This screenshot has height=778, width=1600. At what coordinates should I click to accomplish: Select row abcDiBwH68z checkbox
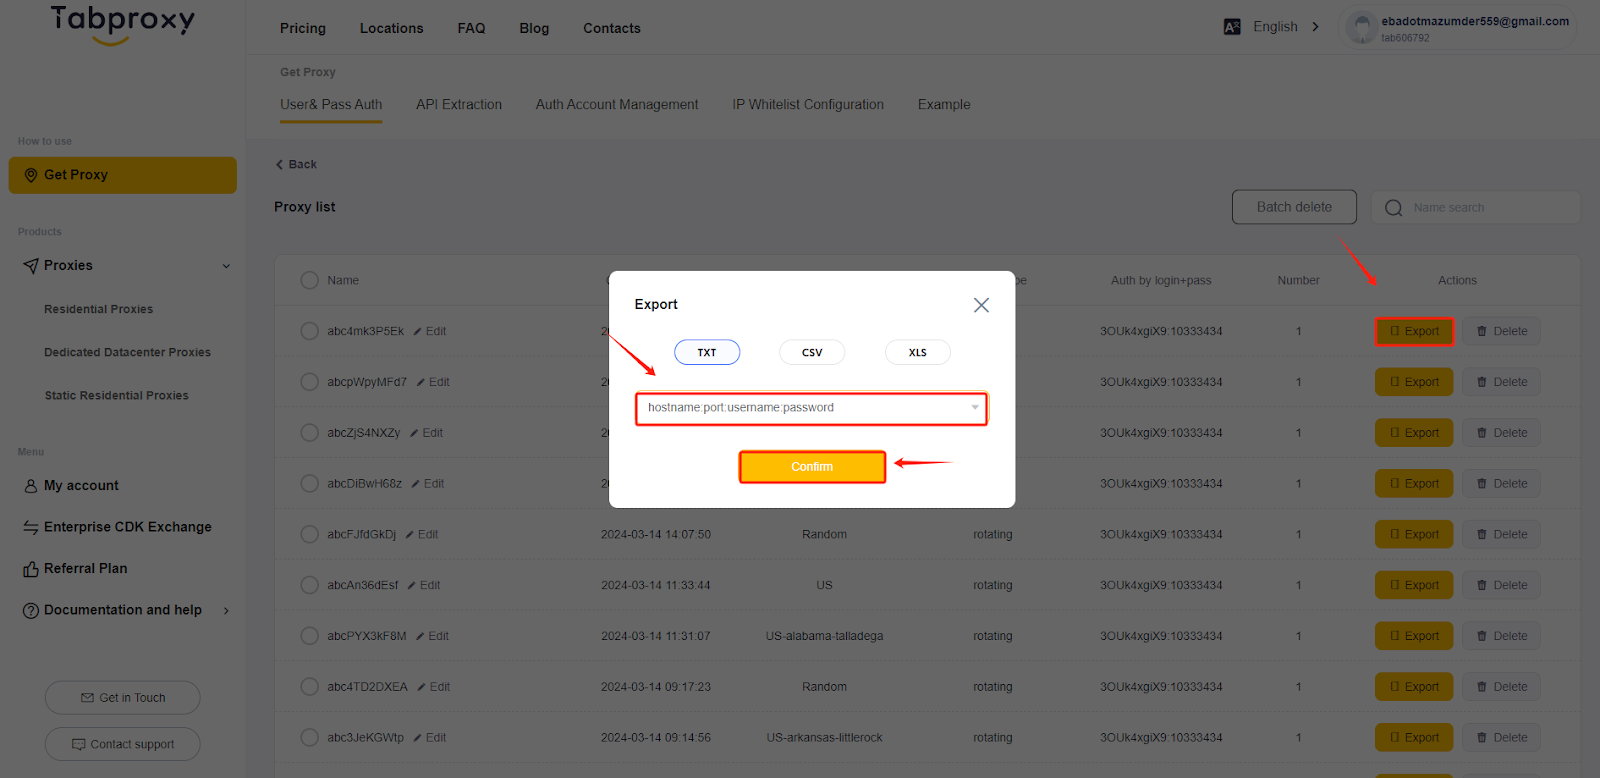click(x=310, y=484)
